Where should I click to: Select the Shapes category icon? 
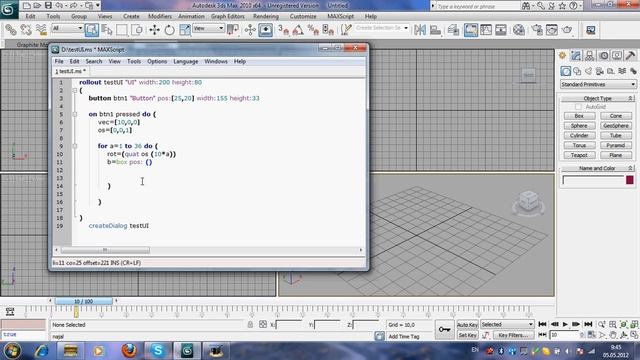click(577, 71)
